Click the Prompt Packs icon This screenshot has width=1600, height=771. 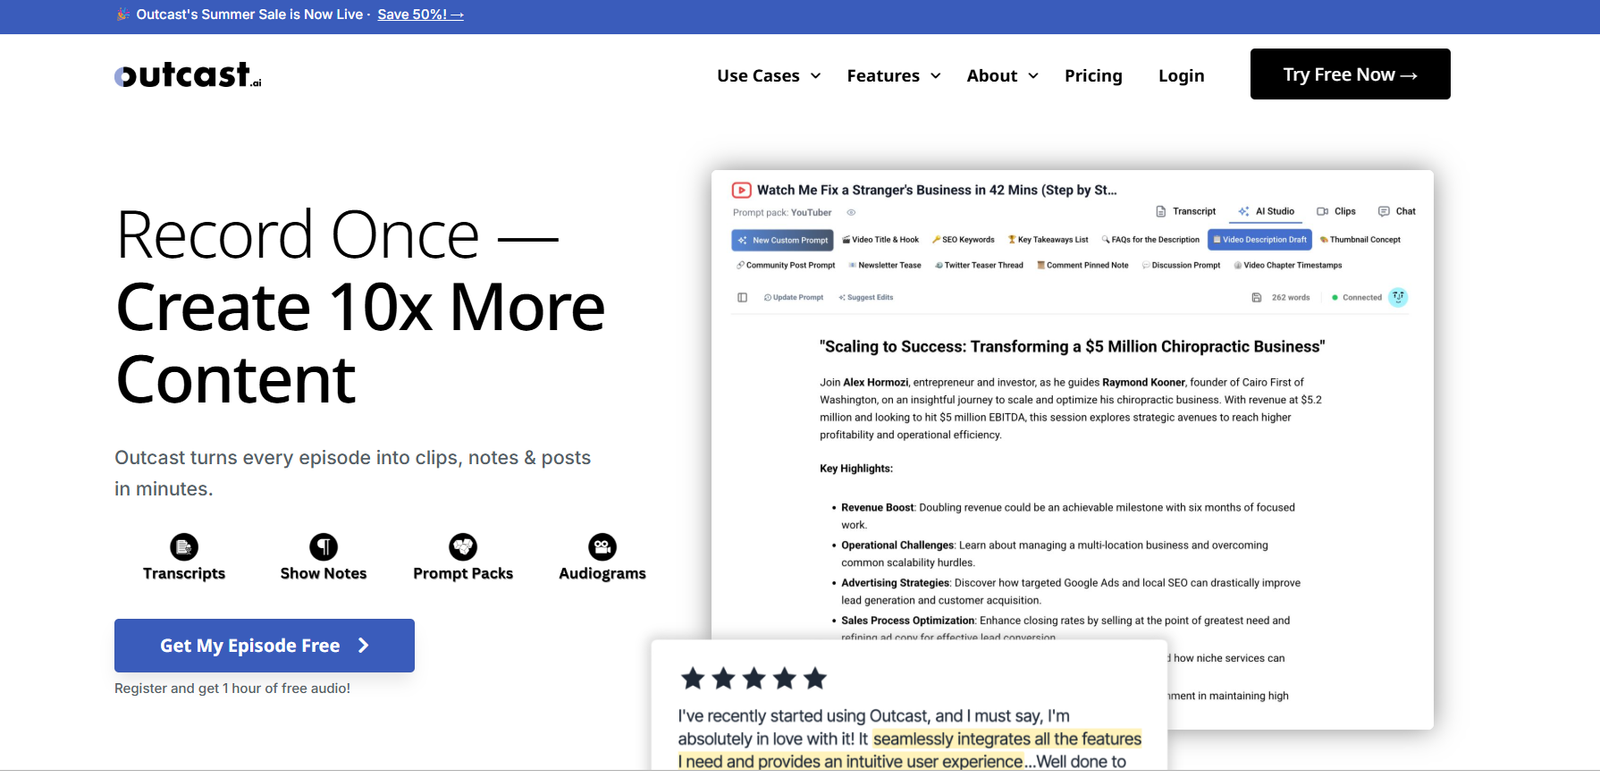coord(463,547)
